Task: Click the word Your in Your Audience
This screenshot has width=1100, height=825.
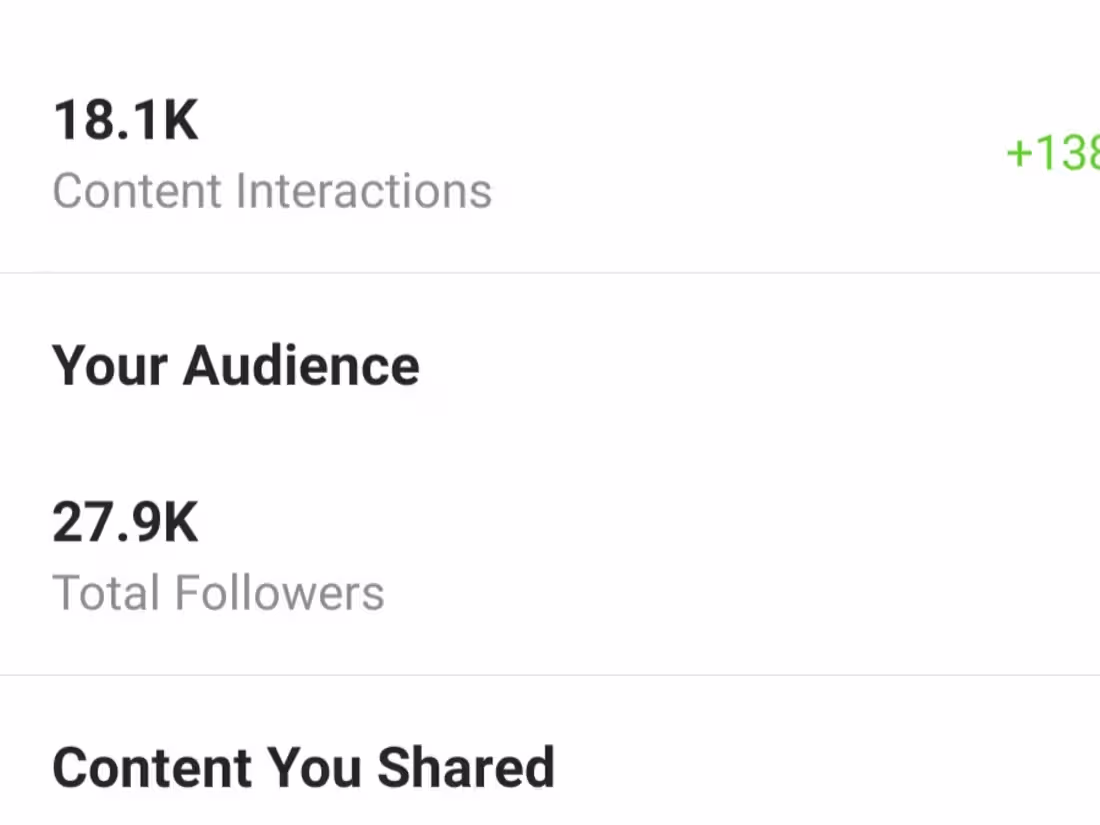Action: tap(109, 365)
